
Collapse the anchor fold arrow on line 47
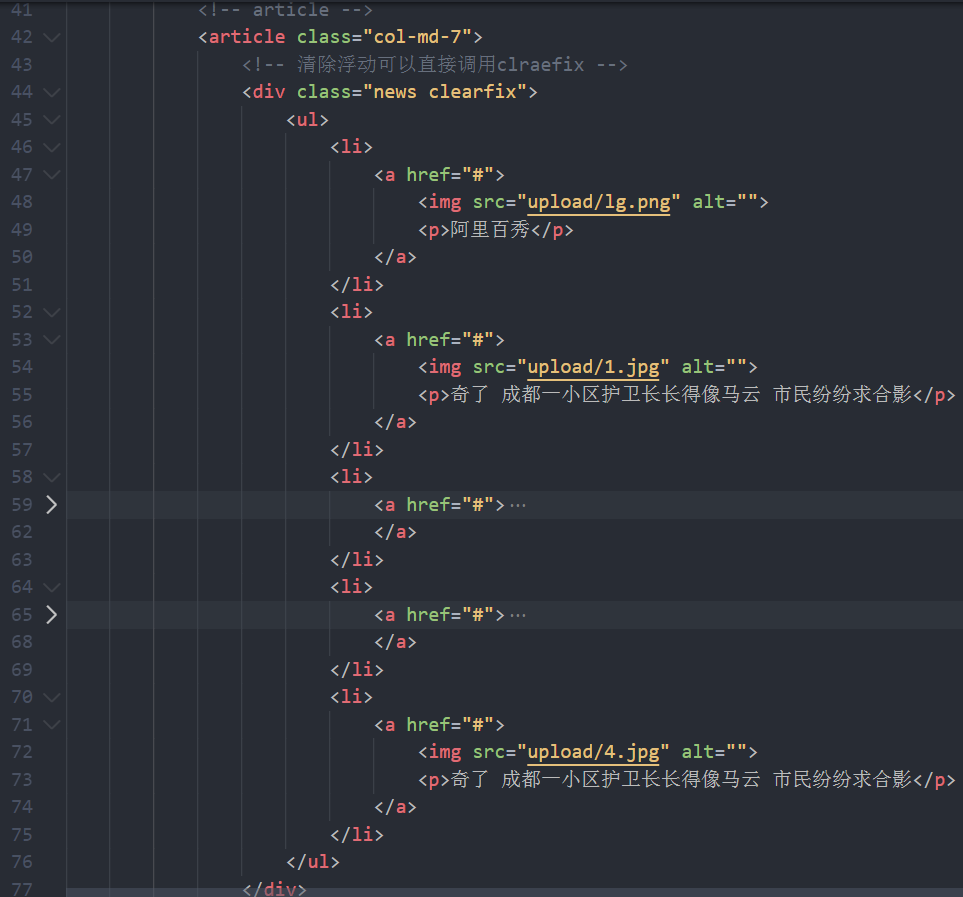pyautogui.click(x=52, y=175)
